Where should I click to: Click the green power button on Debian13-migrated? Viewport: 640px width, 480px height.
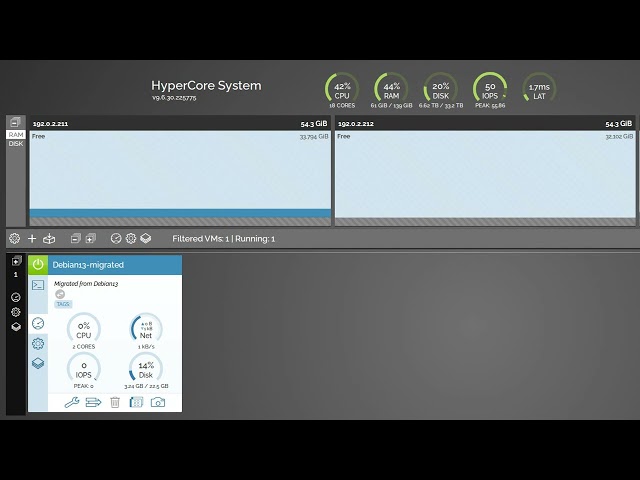coord(38,264)
